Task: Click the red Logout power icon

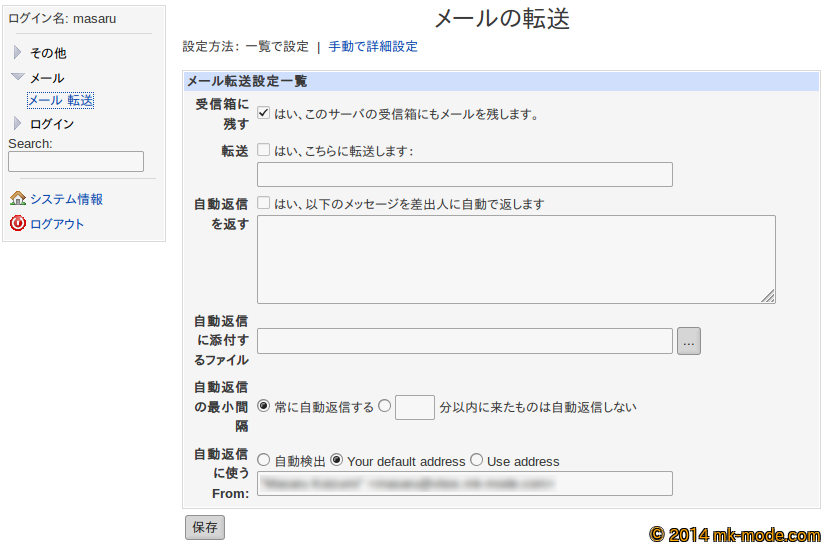Action: click(17, 224)
